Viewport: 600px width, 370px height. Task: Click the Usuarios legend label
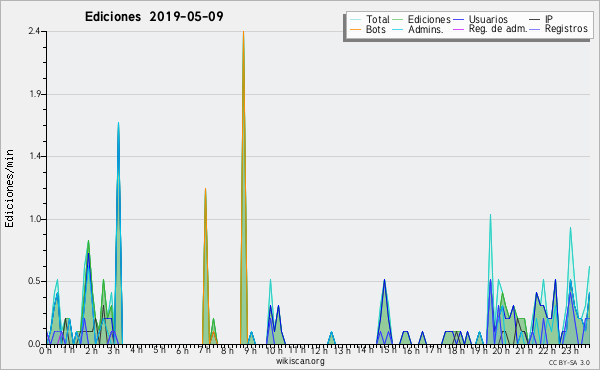coord(488,19)
